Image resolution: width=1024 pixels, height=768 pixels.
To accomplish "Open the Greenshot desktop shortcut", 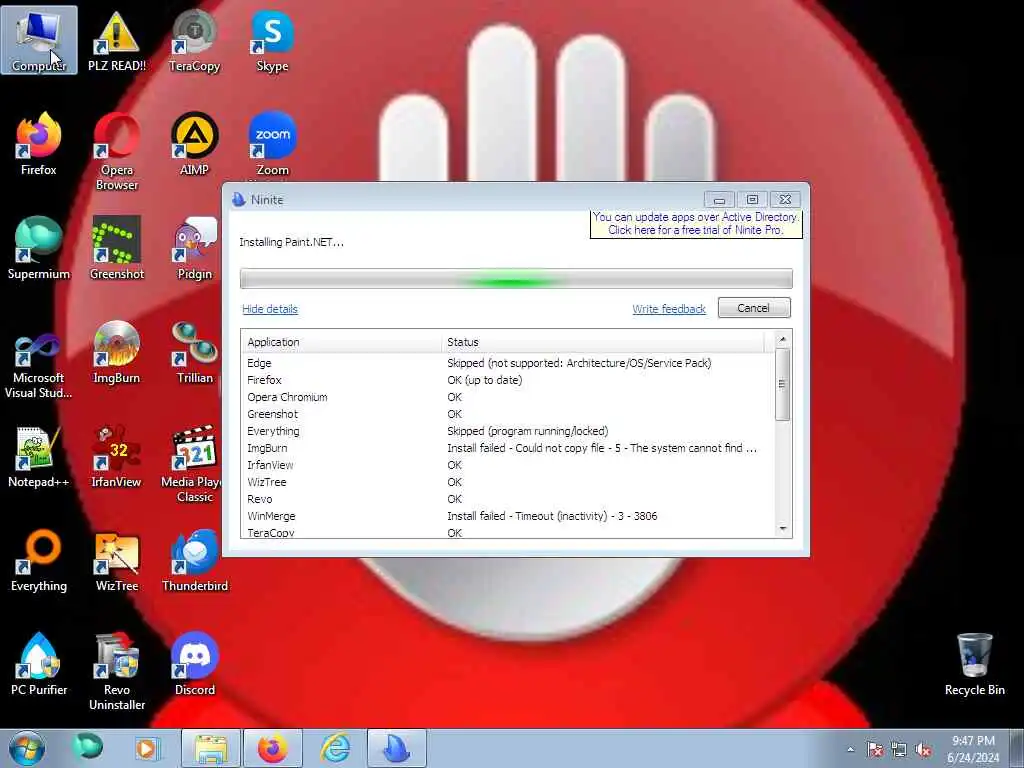I will click(117, 248).
